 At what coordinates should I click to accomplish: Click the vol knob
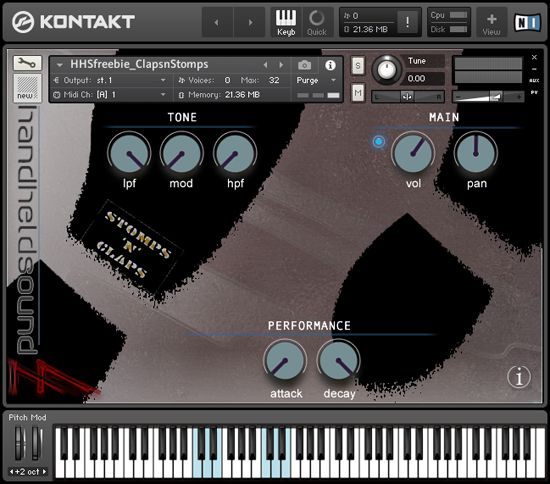point(413,154)
